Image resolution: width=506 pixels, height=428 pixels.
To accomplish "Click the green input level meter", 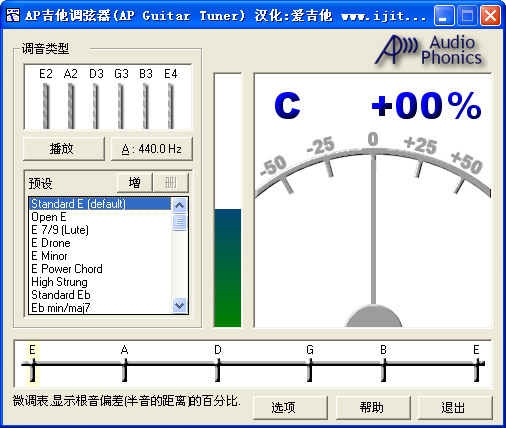I will (x=228, y=200).
